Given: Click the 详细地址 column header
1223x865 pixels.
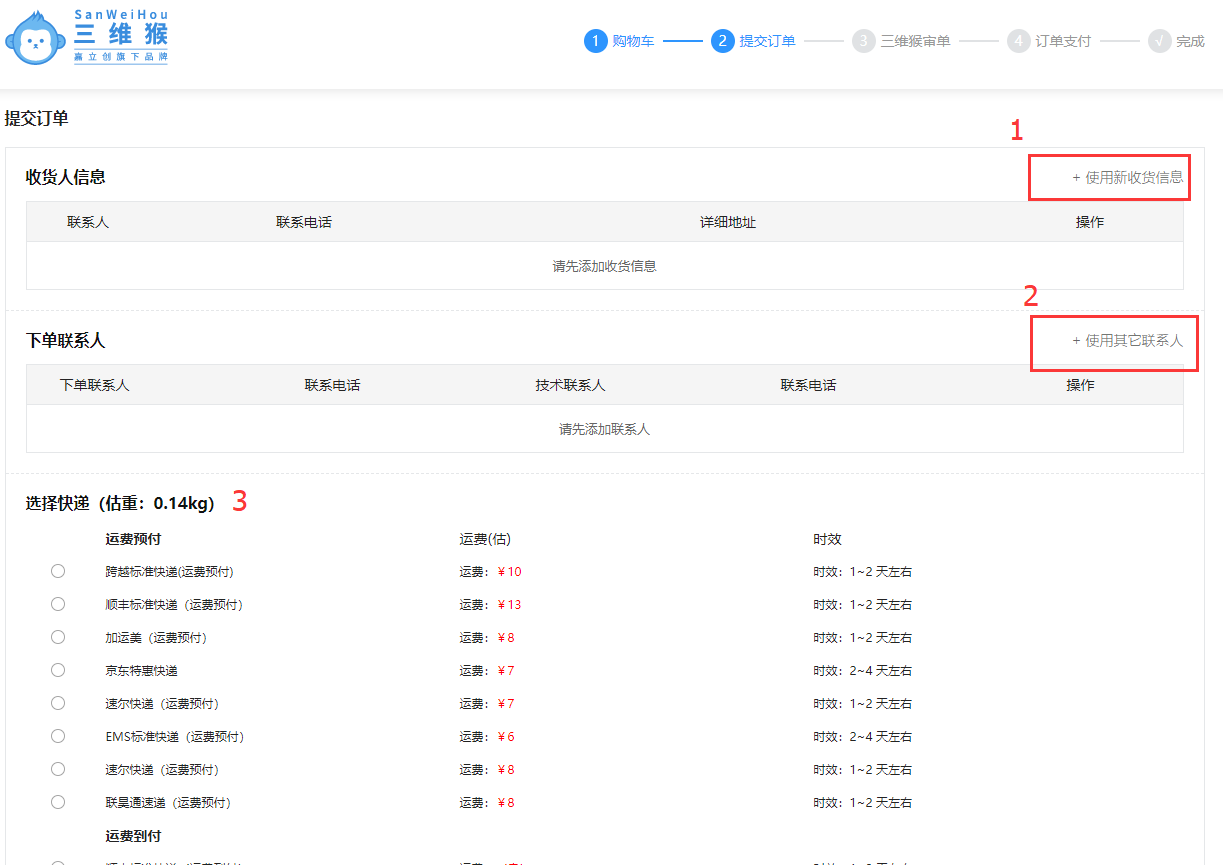Looking at the screenshot, I should point(727,222).
